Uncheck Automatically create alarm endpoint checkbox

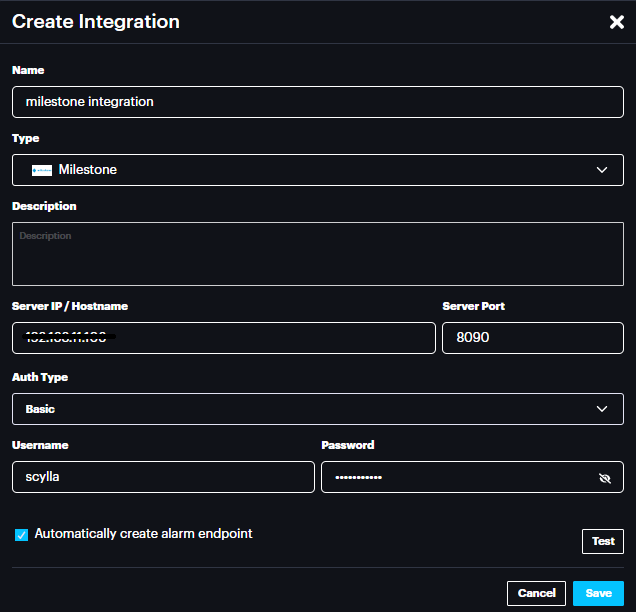[21, 535]
